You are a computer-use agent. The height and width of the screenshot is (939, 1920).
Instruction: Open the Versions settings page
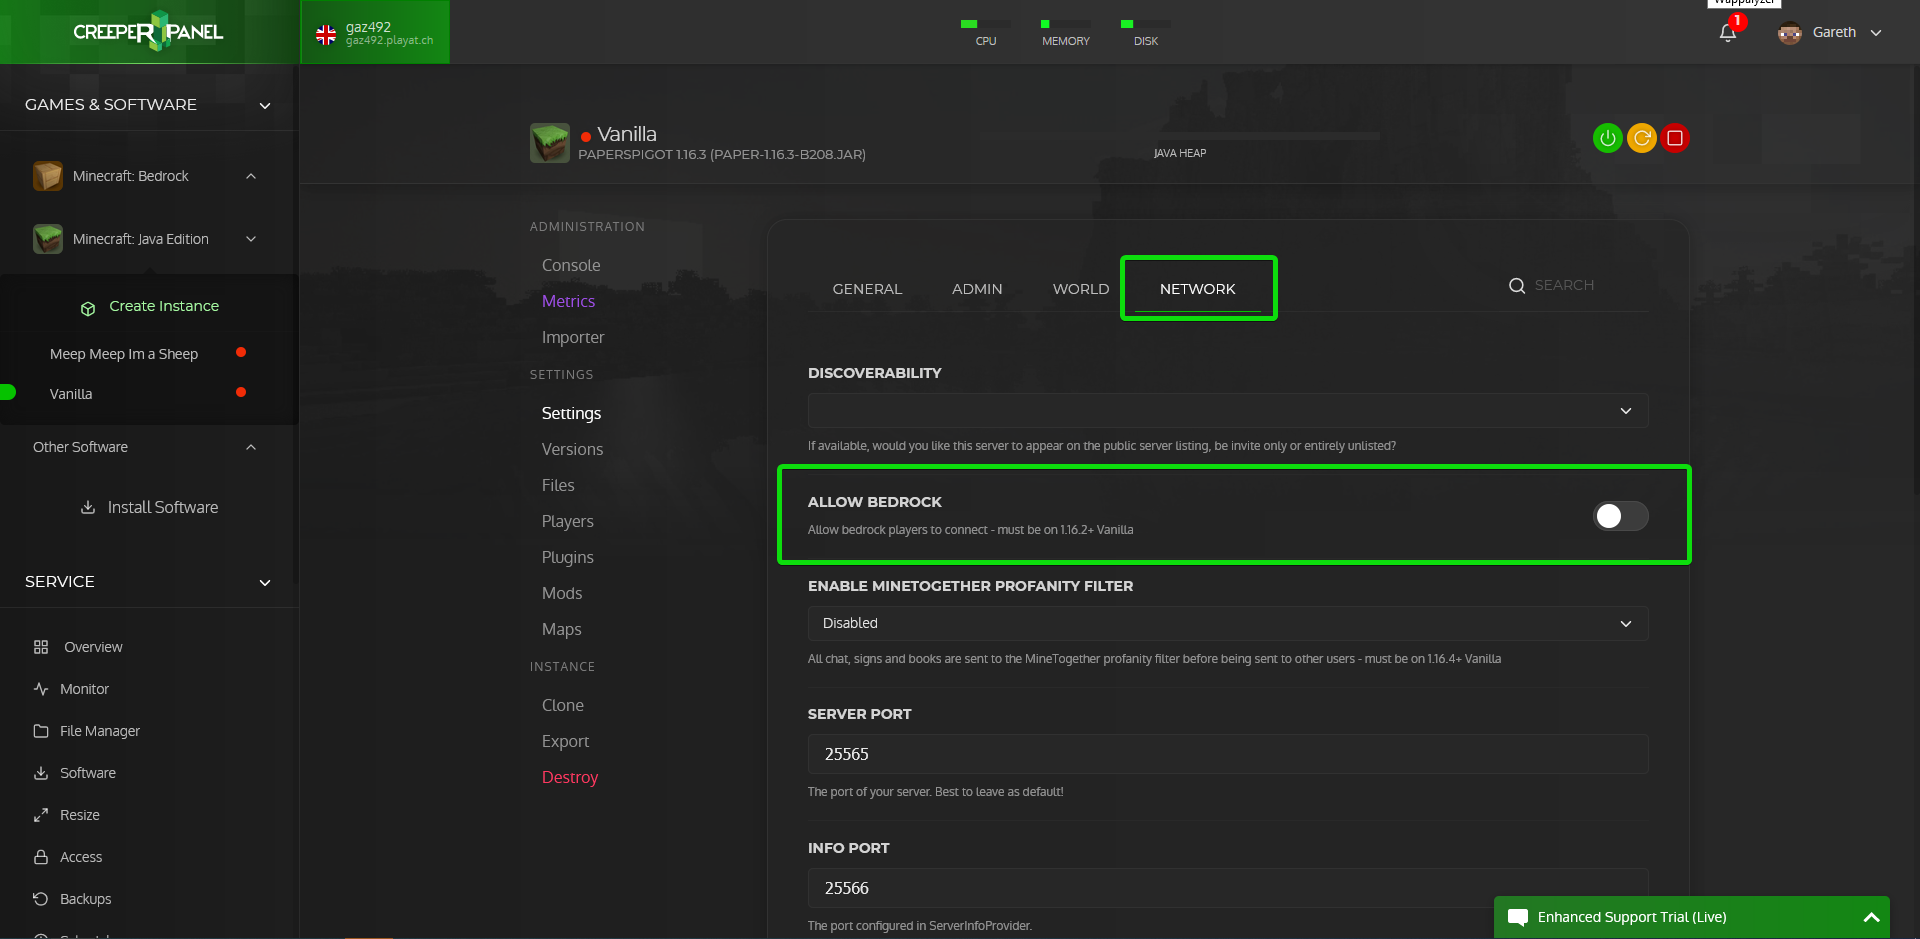572,449
